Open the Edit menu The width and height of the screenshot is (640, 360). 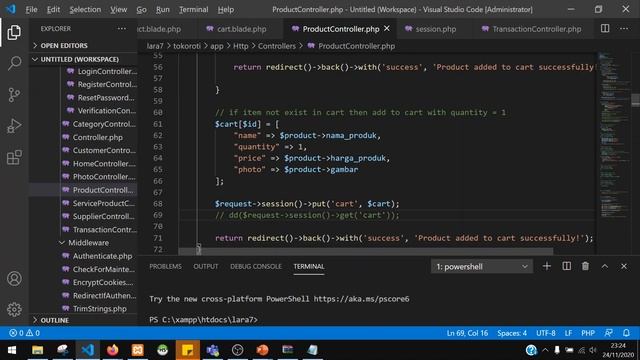click(x=53, y=9)
